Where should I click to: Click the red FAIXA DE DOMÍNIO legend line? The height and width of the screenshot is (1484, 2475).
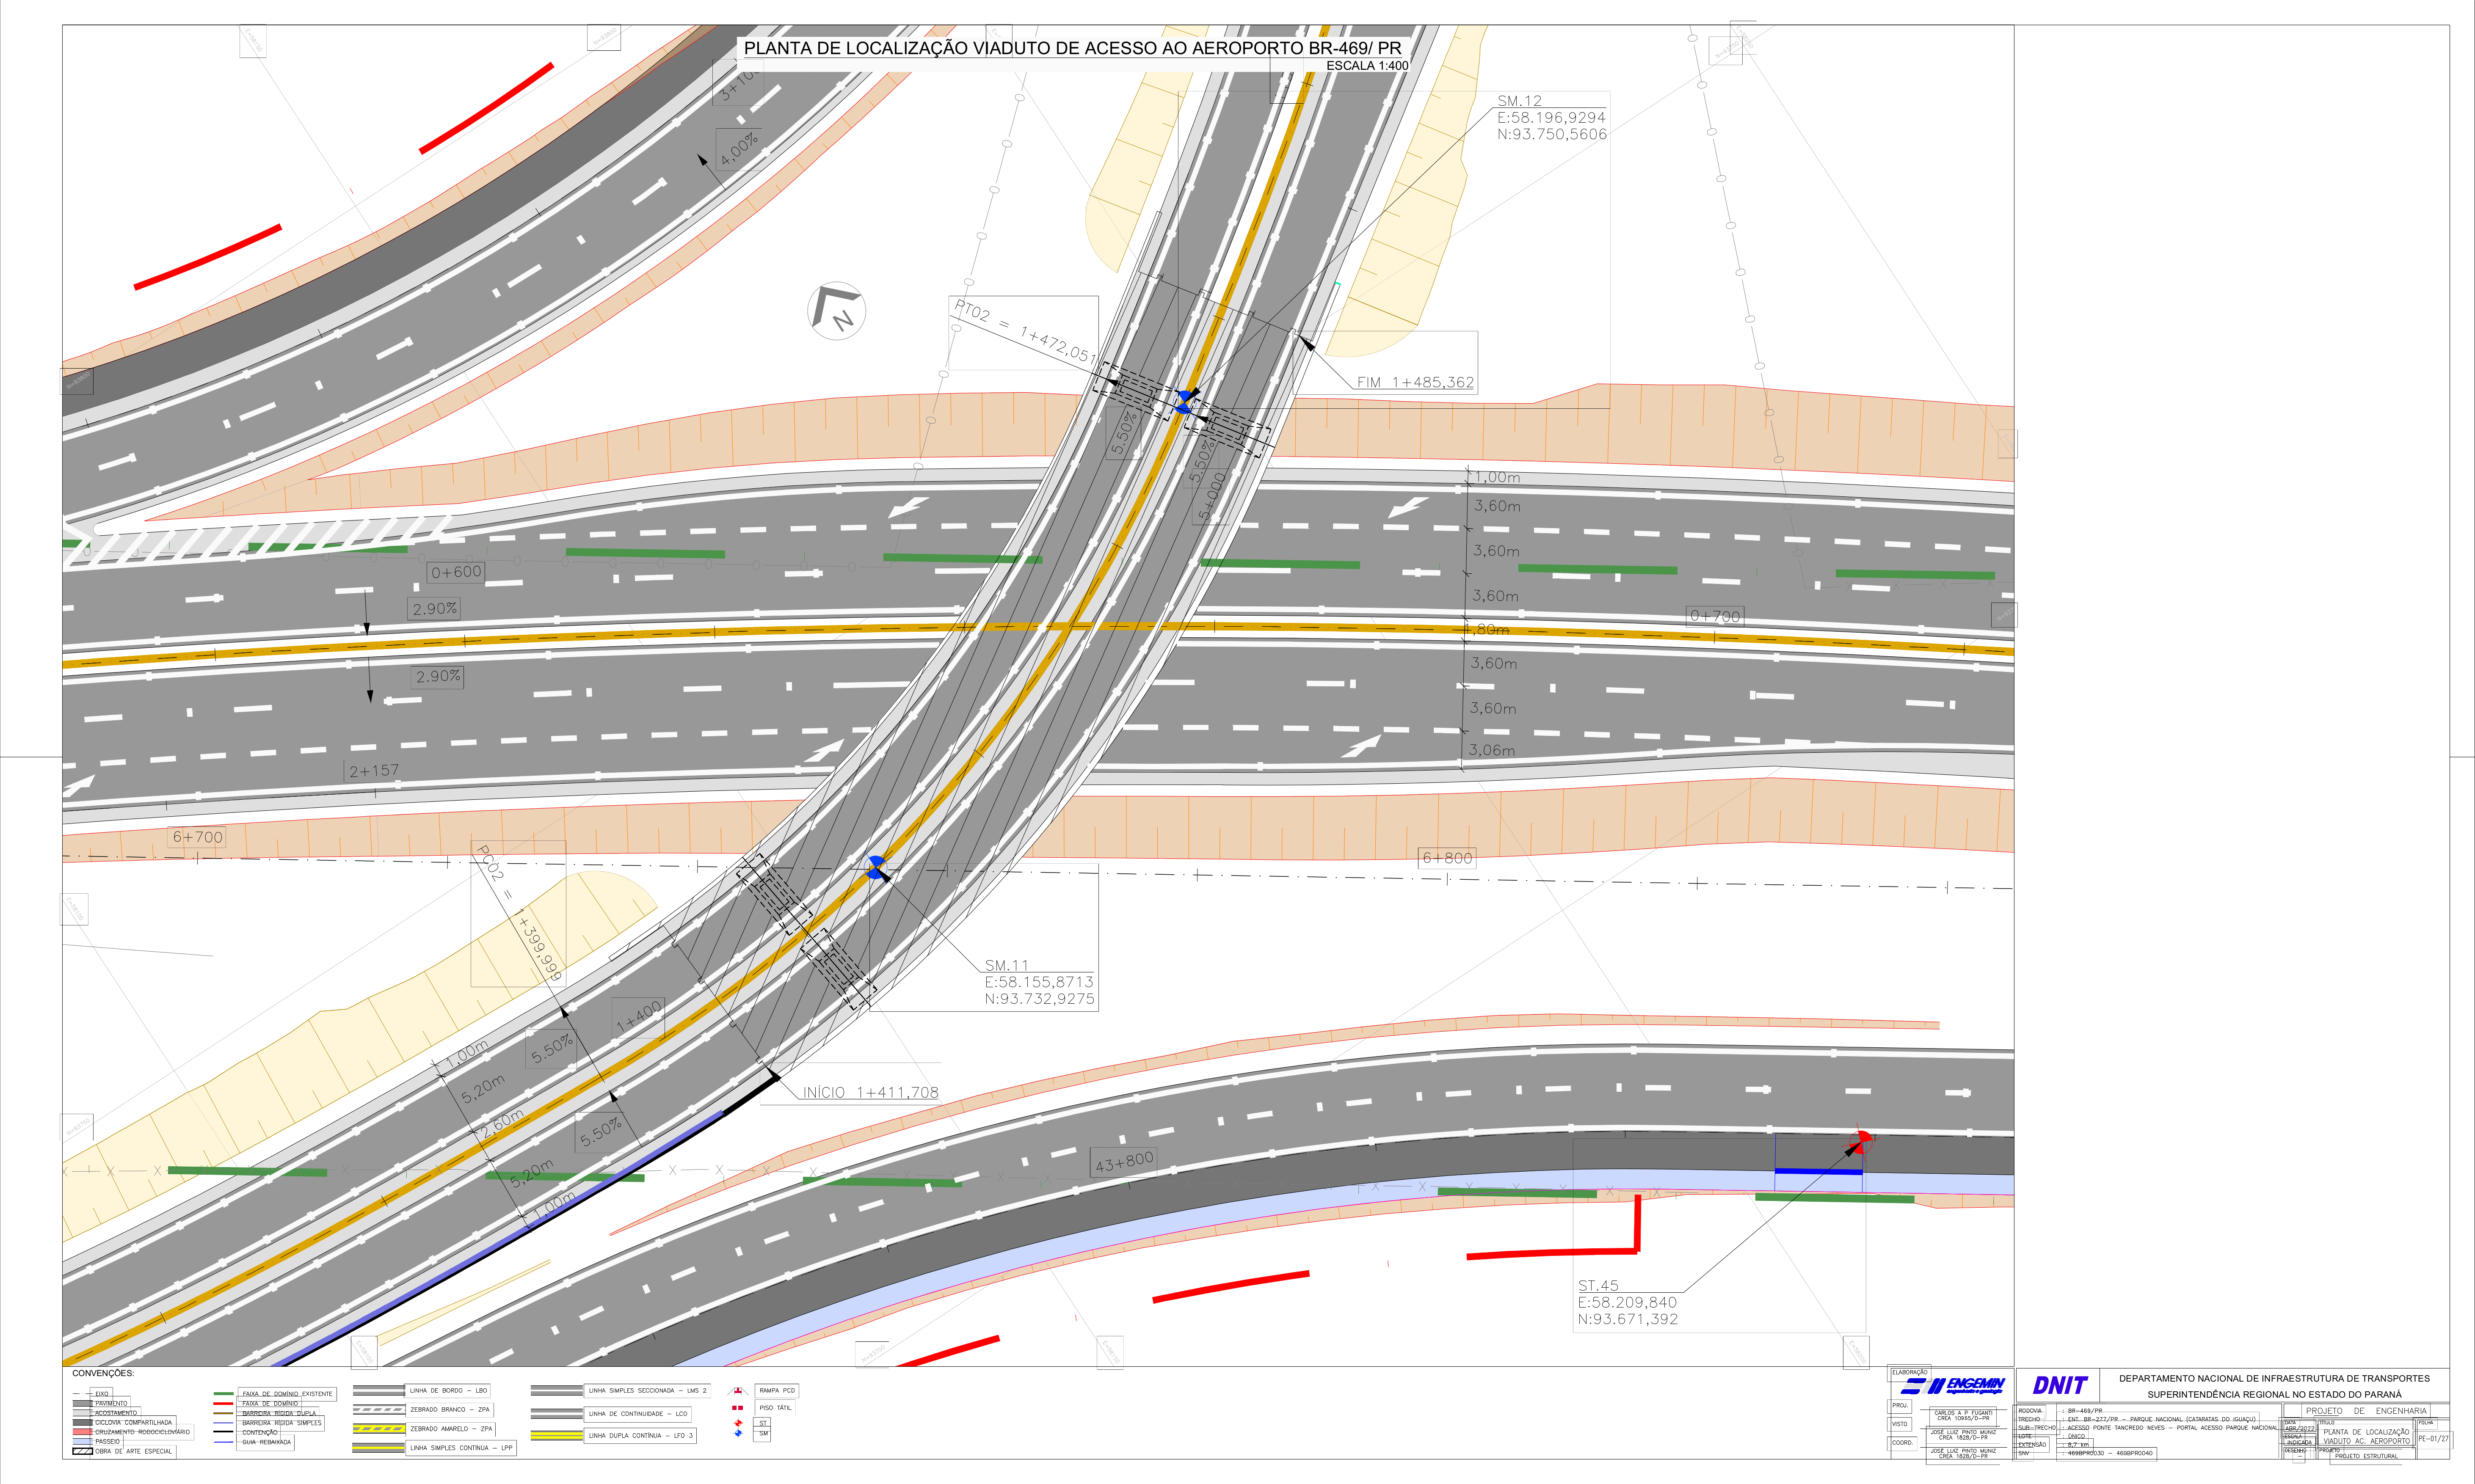tap(223, 1403)
